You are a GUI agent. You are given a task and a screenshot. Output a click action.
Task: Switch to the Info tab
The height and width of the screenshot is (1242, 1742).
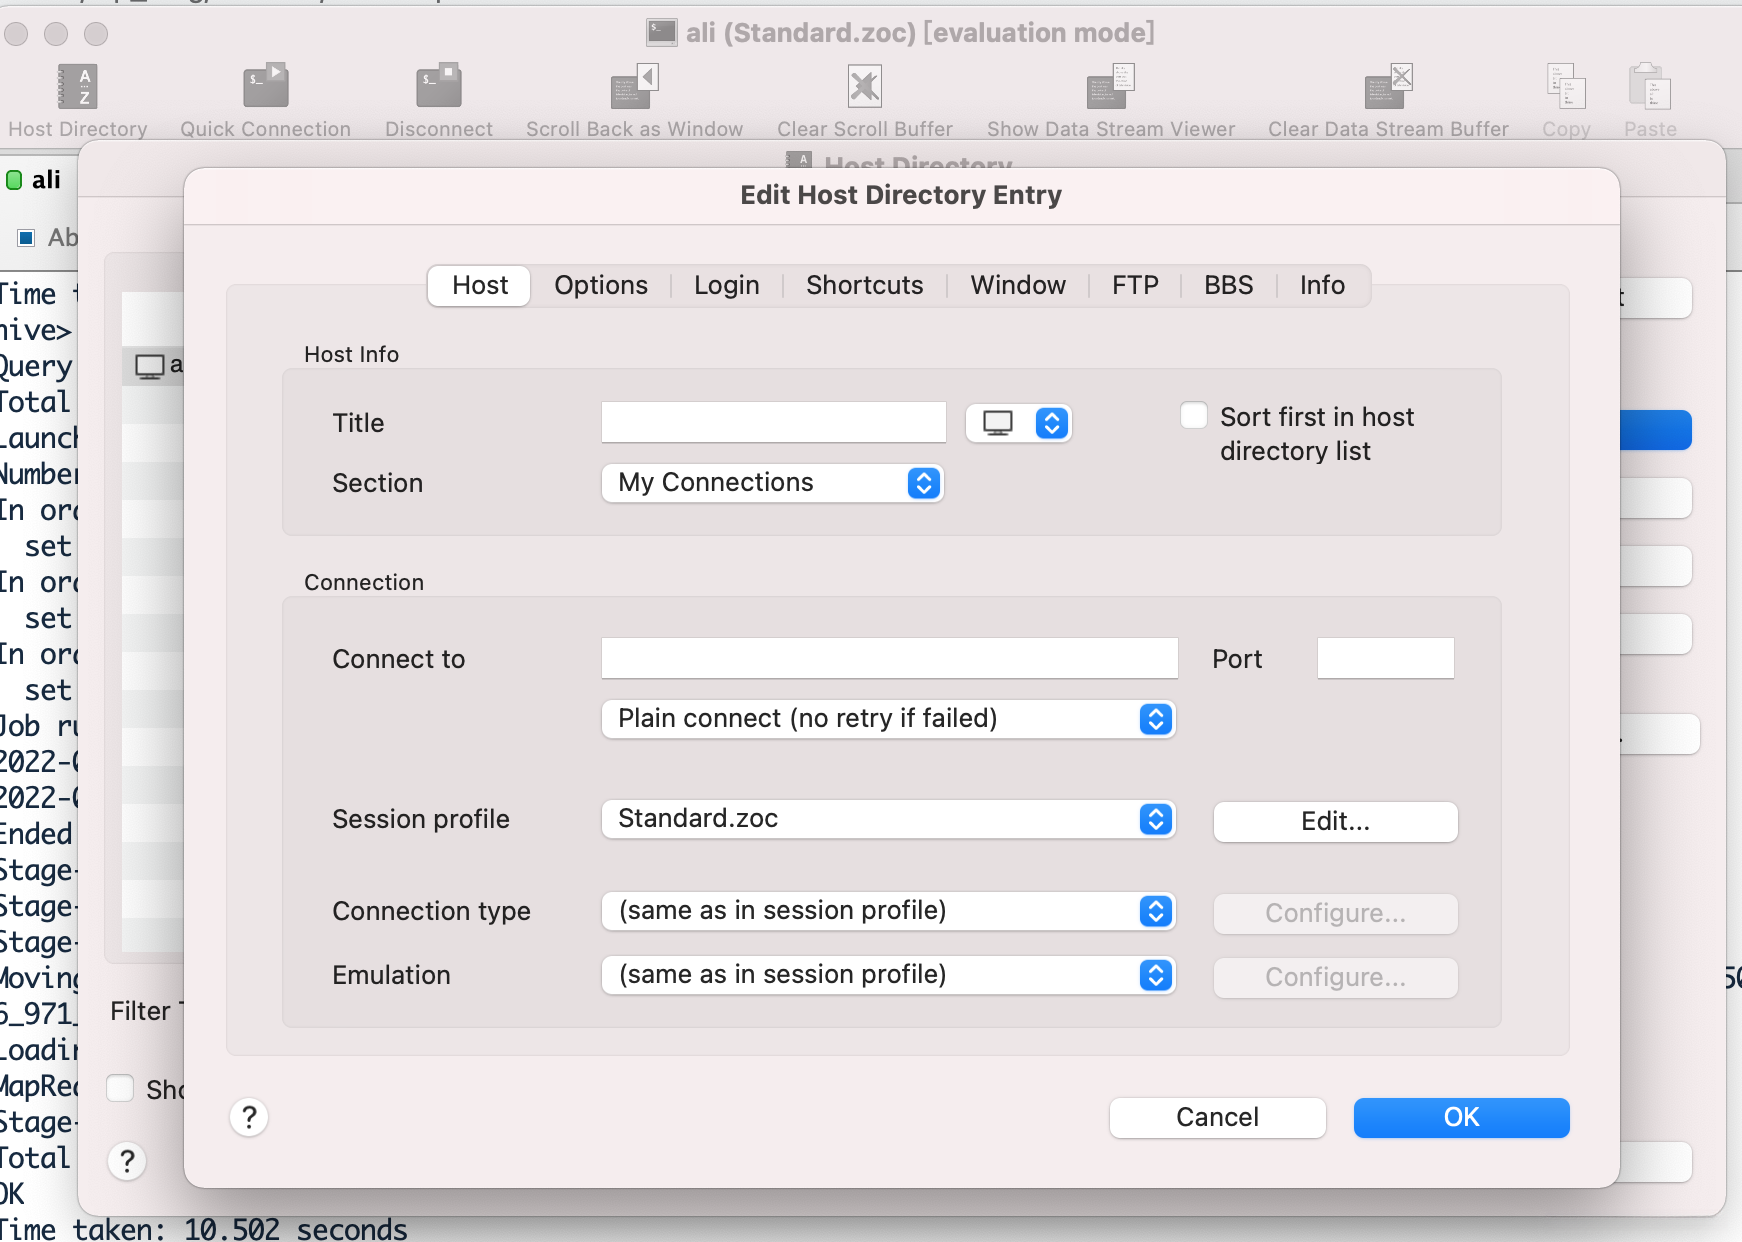(1322, 286)
